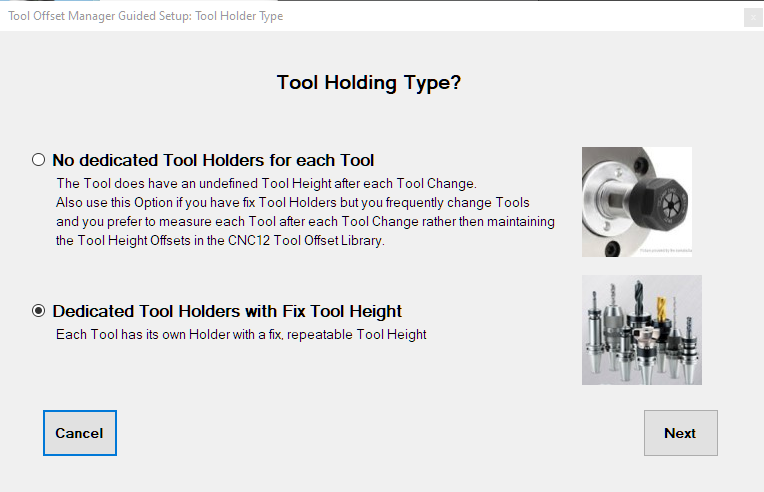
Task: Select the 'No dedicated Tool Holders' radio button
Action: click(x=38, y=160)
